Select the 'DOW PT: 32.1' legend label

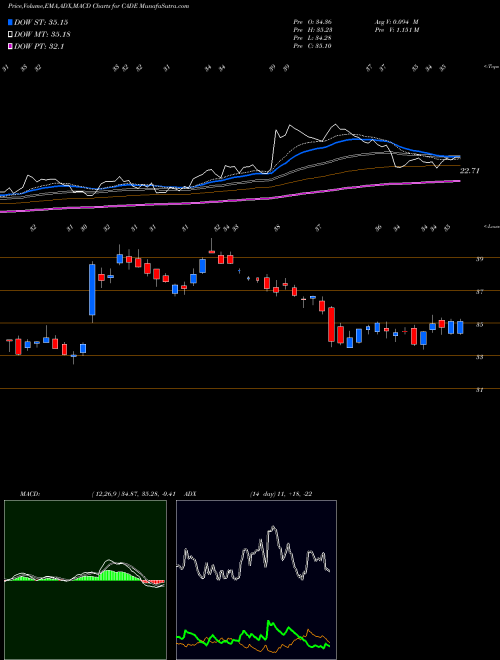click(39, 46)
